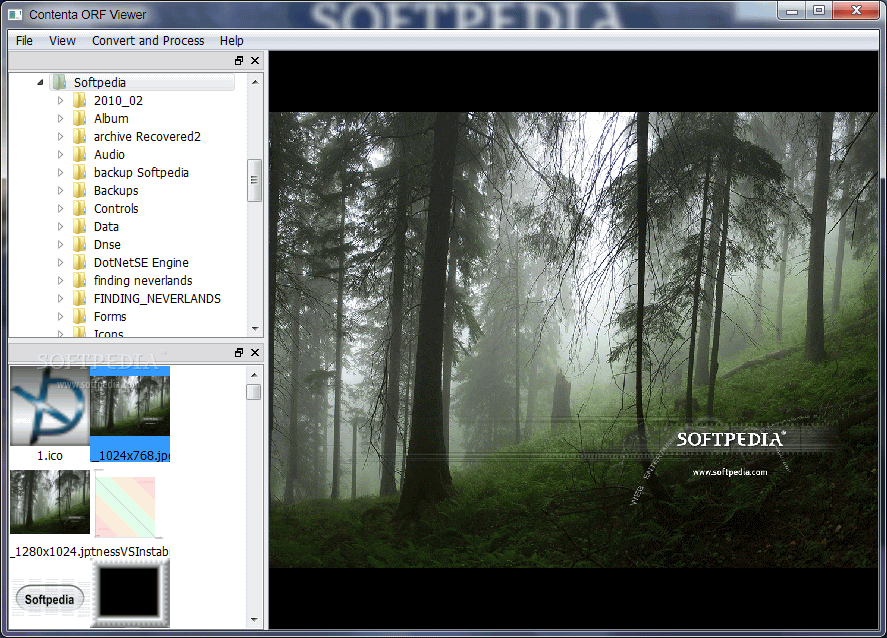Close the thumbnail browser panel
This screenshot has width=887, height=638.
(255, 352)
